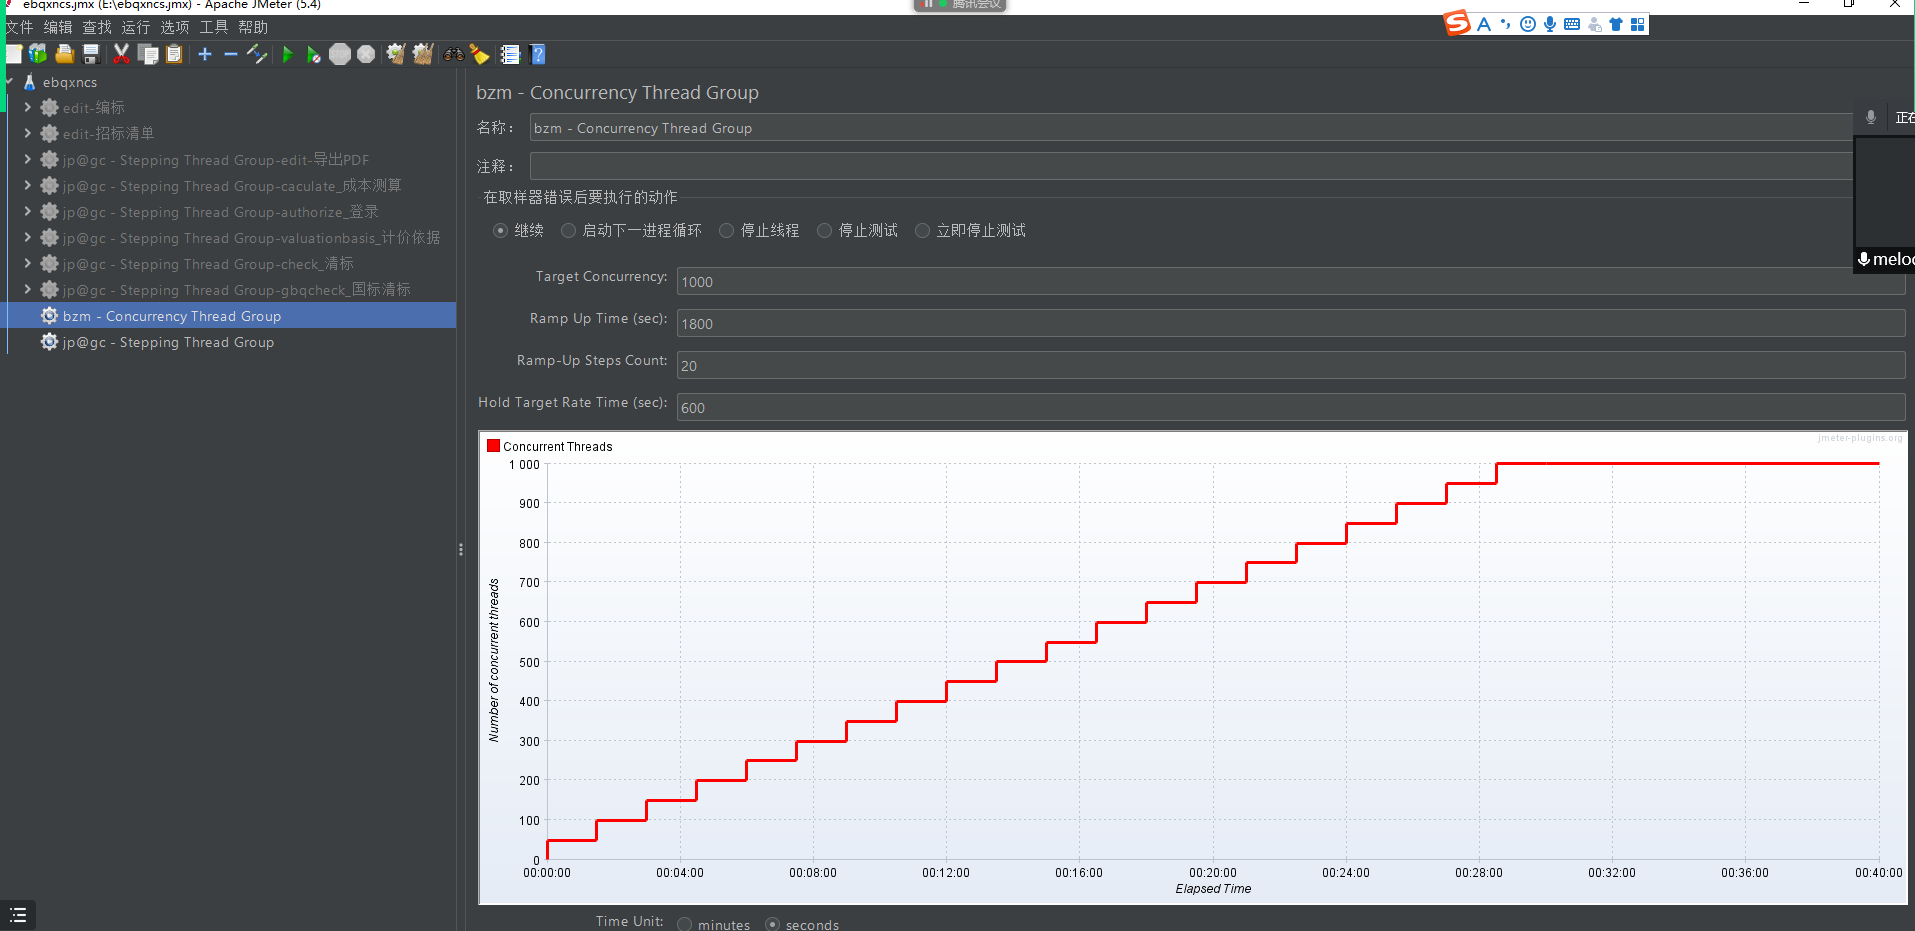
Task: Click the Clear All double broom icon
Action: coord(423,54)
